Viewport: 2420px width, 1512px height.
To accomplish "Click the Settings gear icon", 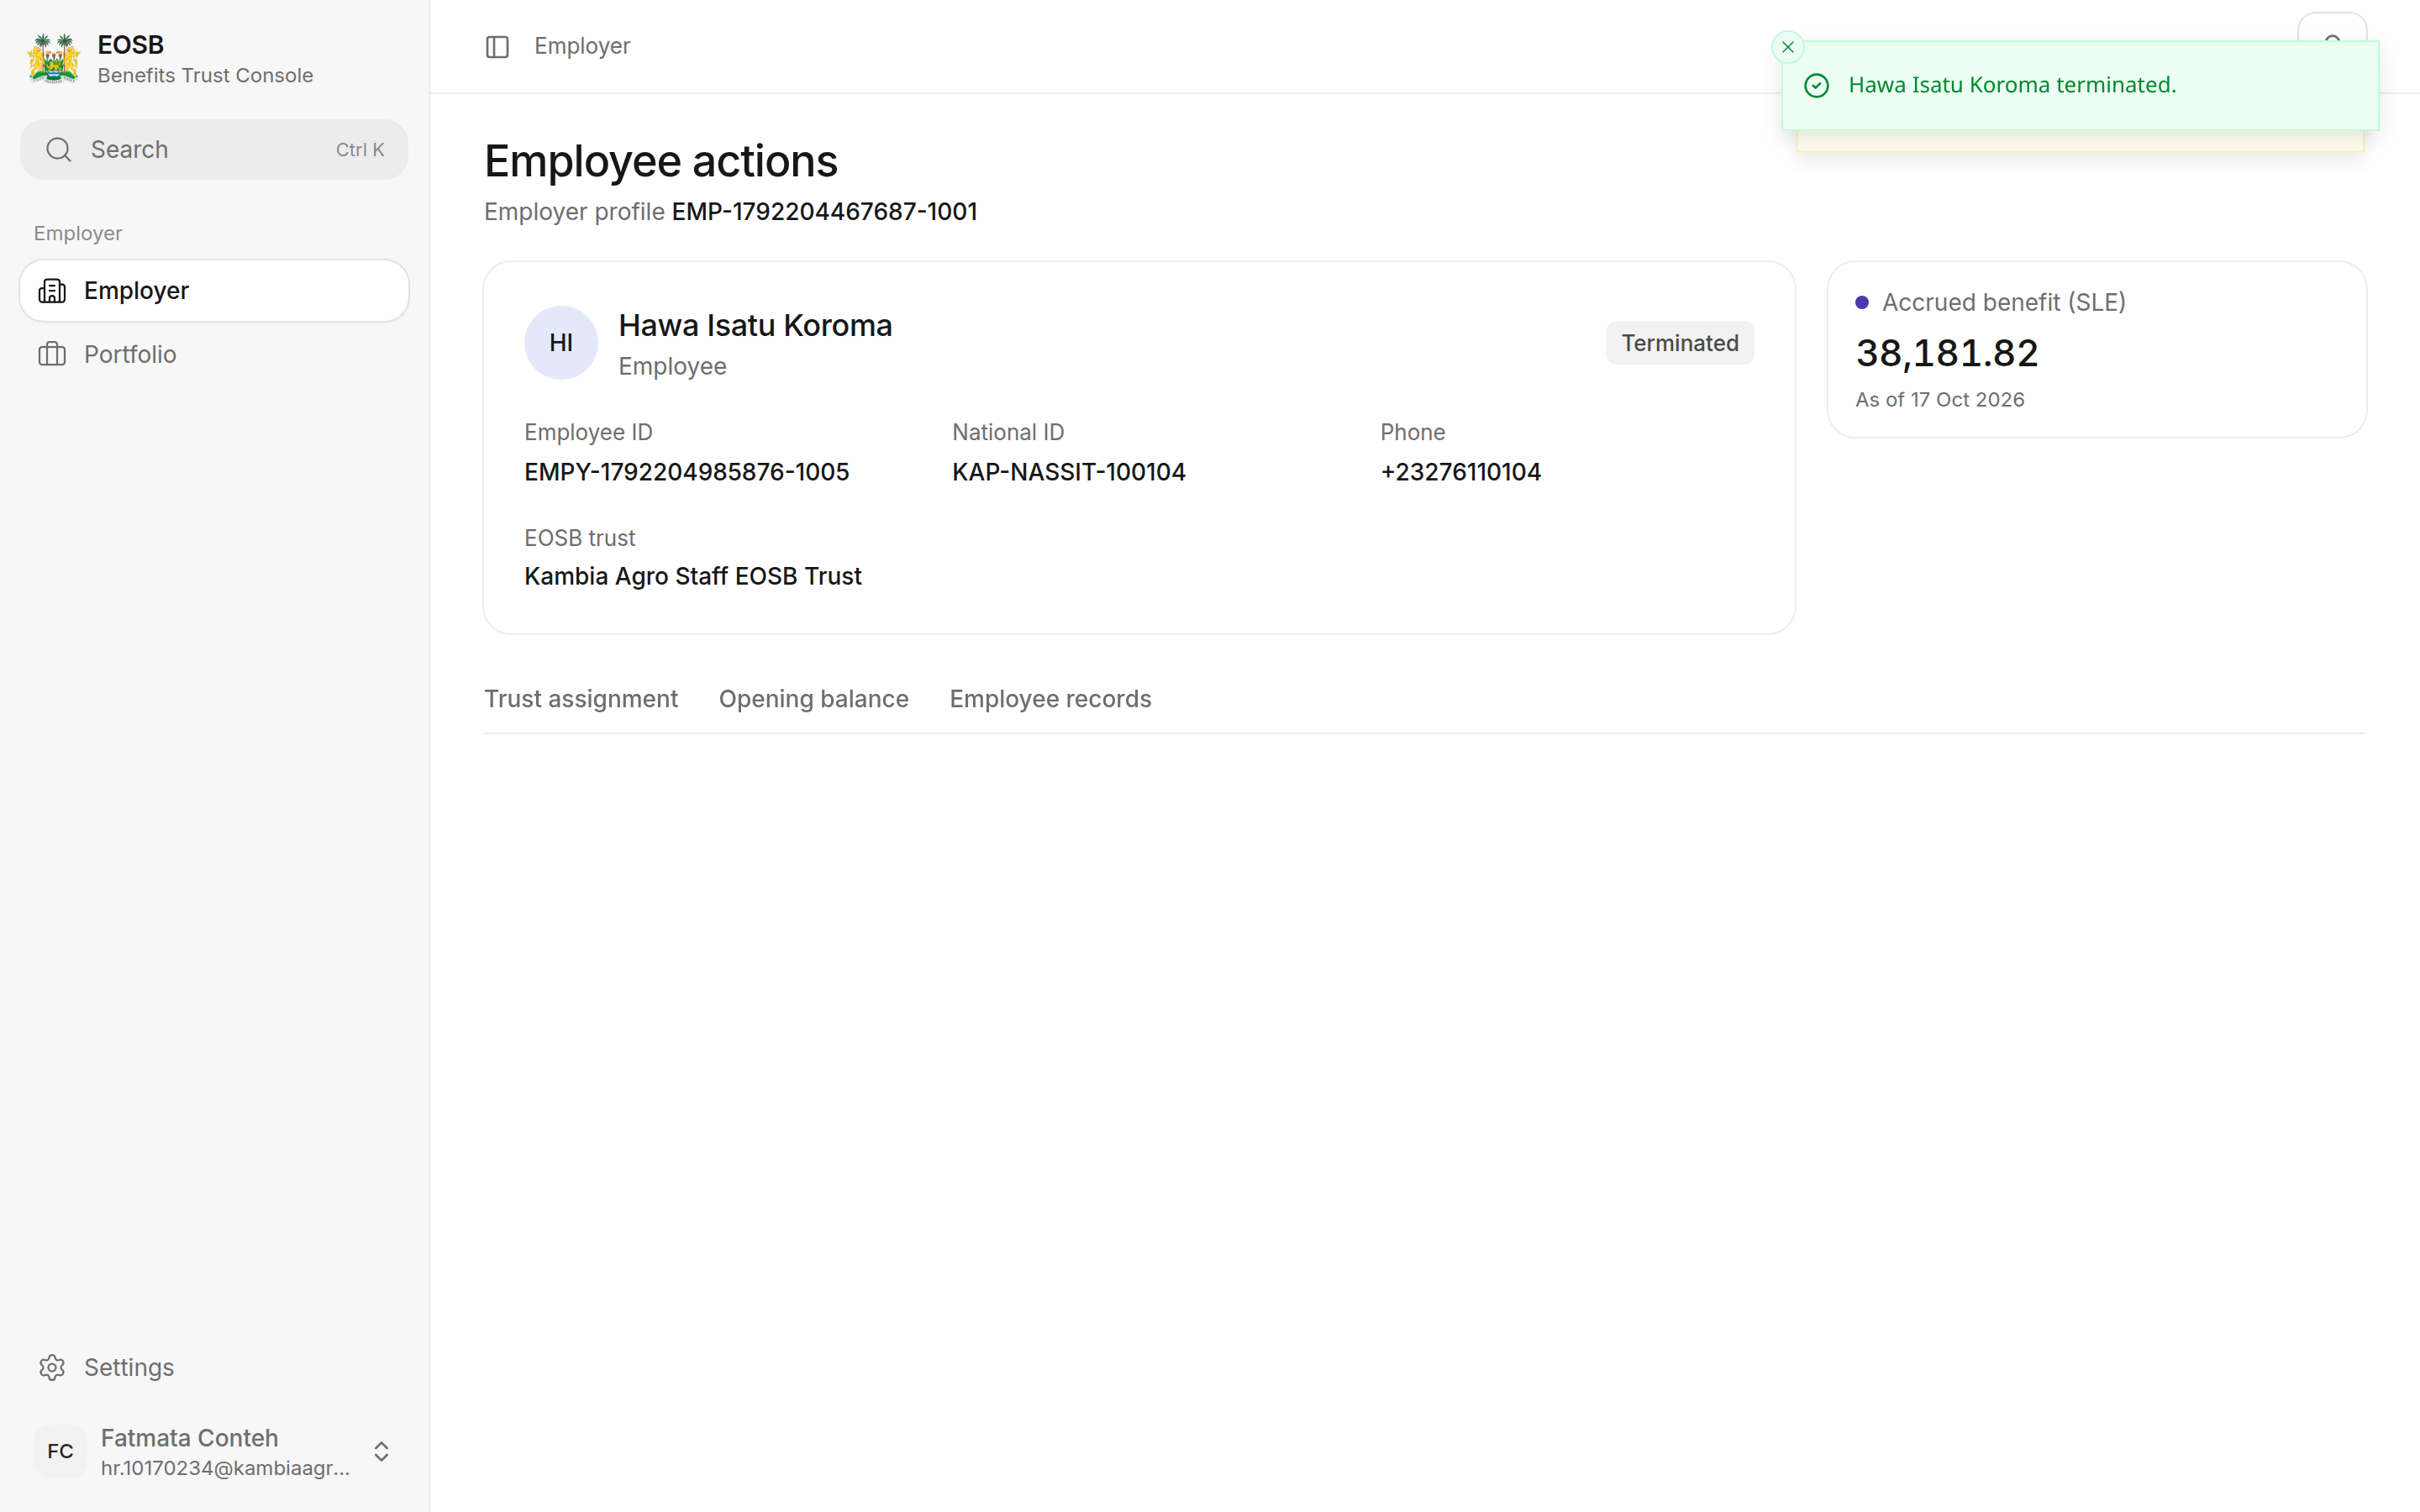I will [52, 1367].
